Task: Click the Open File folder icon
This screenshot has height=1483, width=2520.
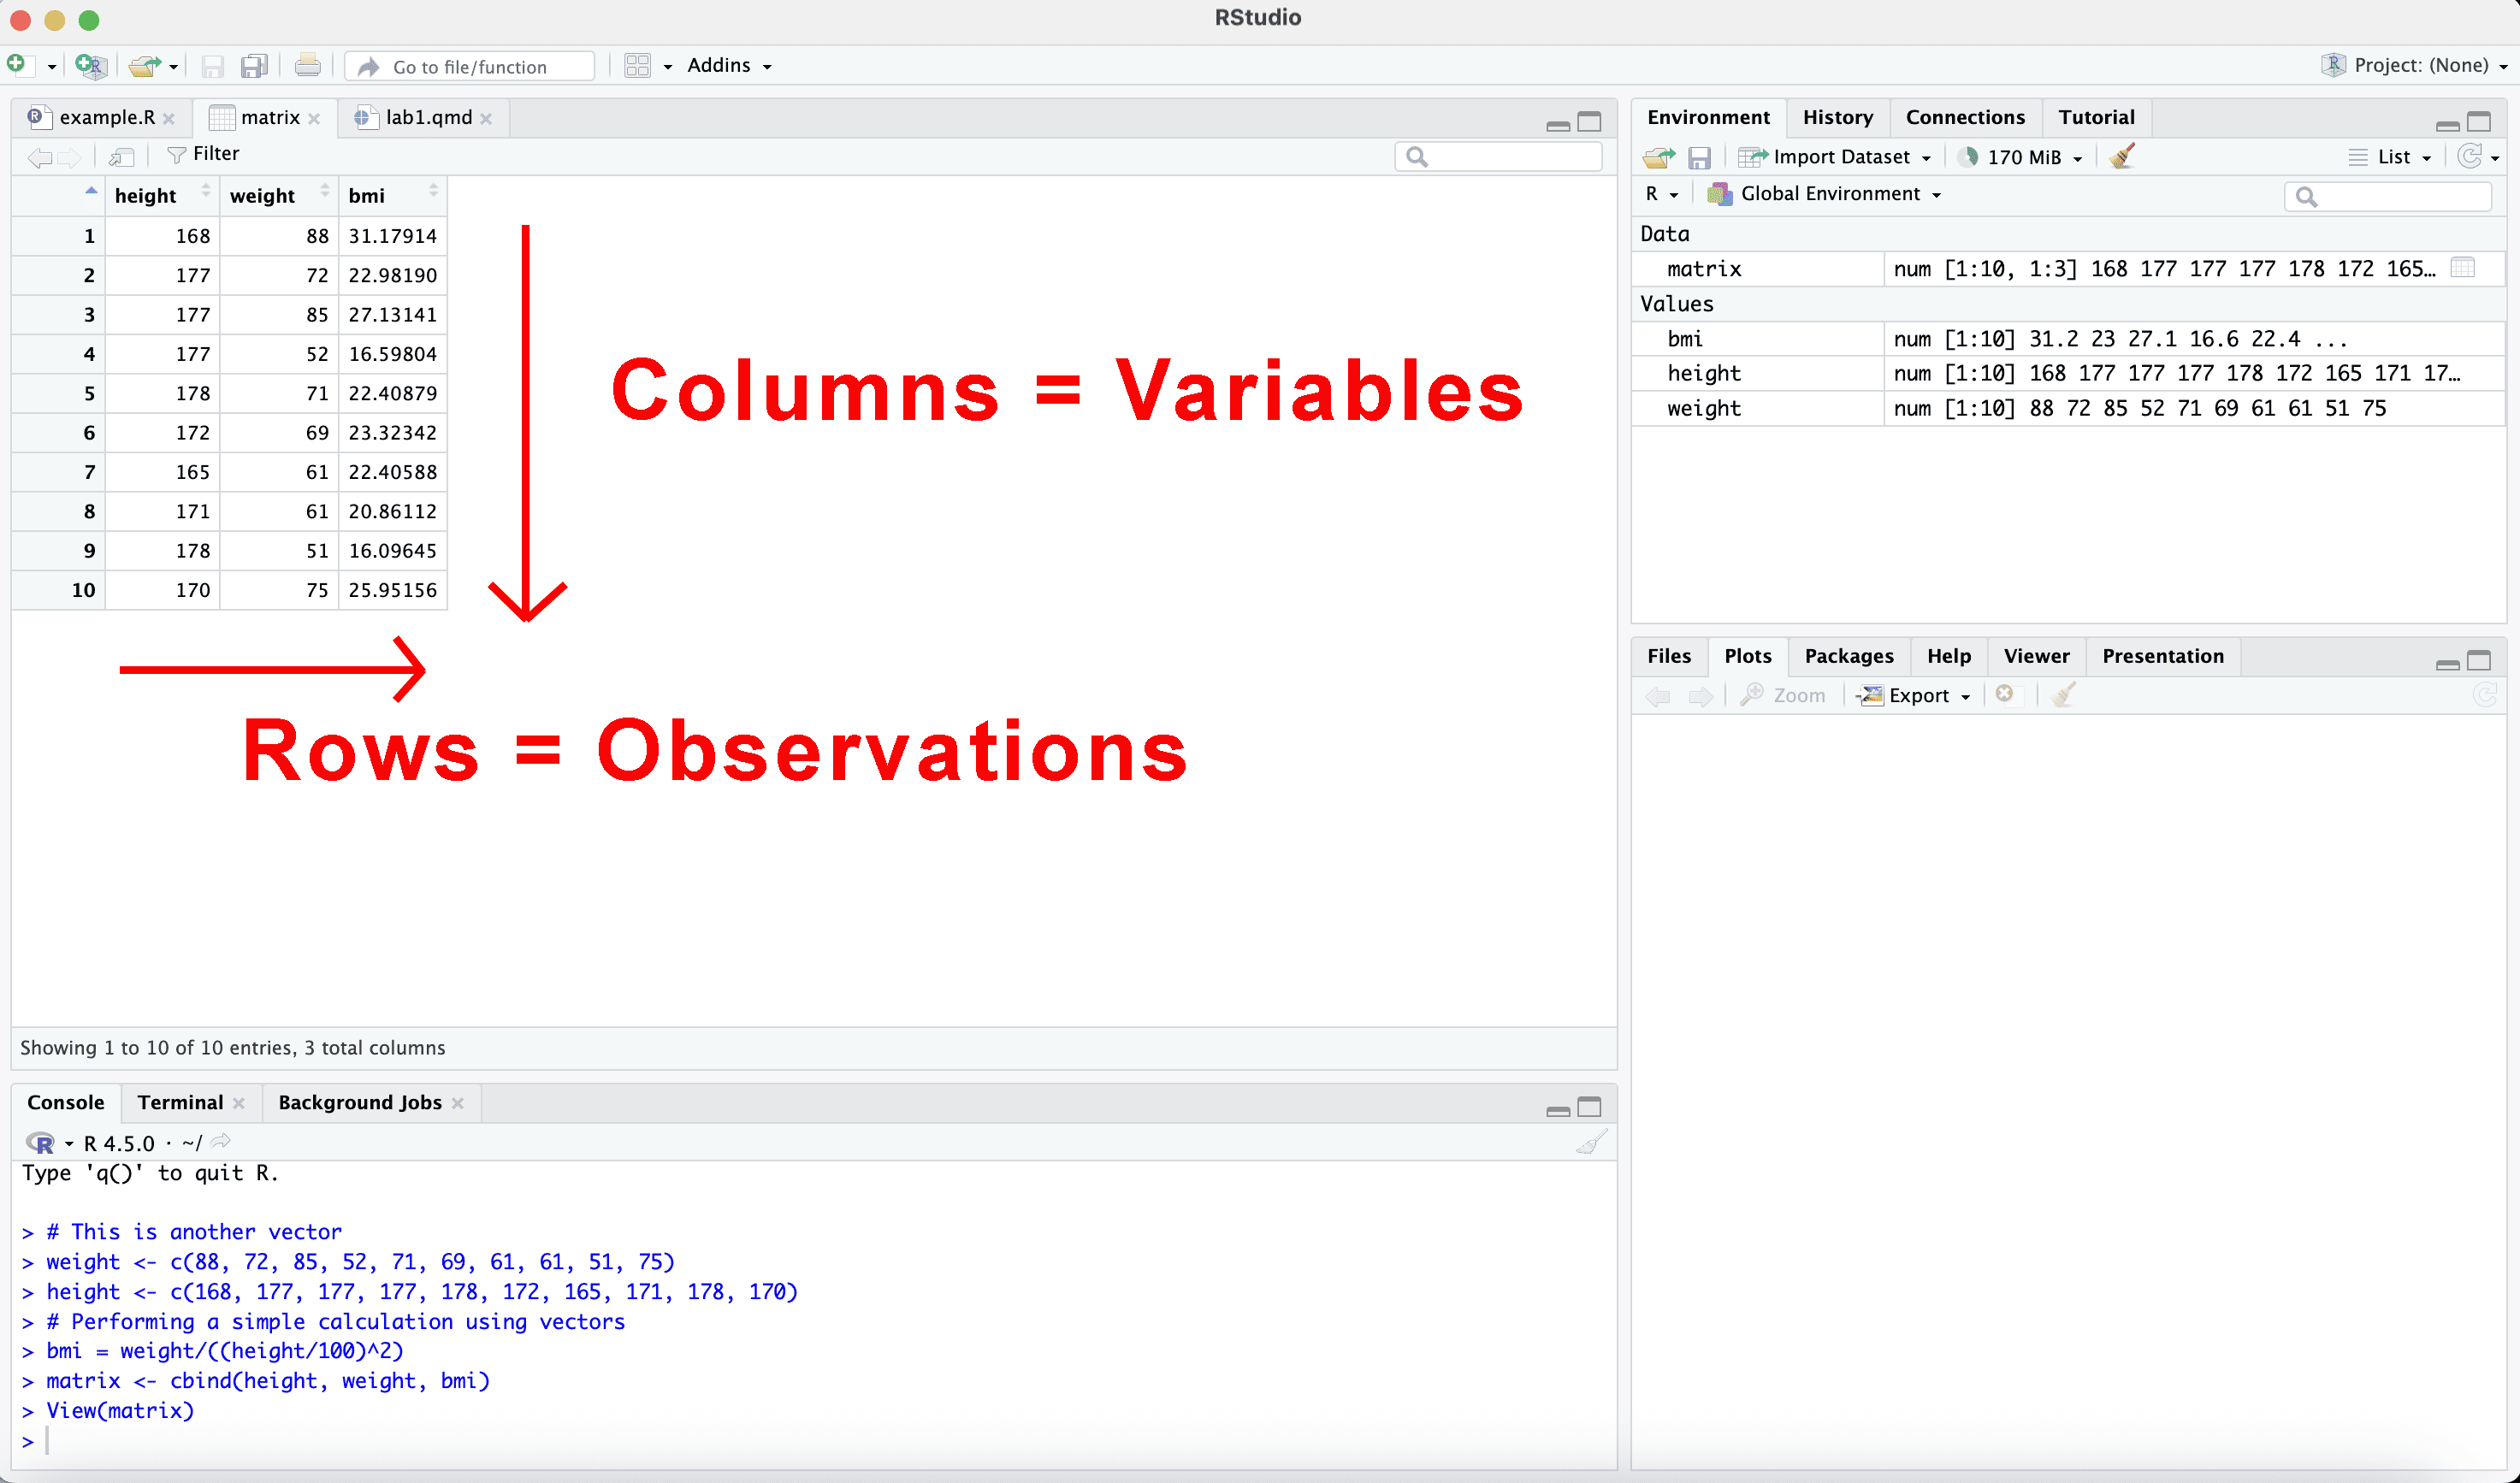Action: tap(144, 66)
